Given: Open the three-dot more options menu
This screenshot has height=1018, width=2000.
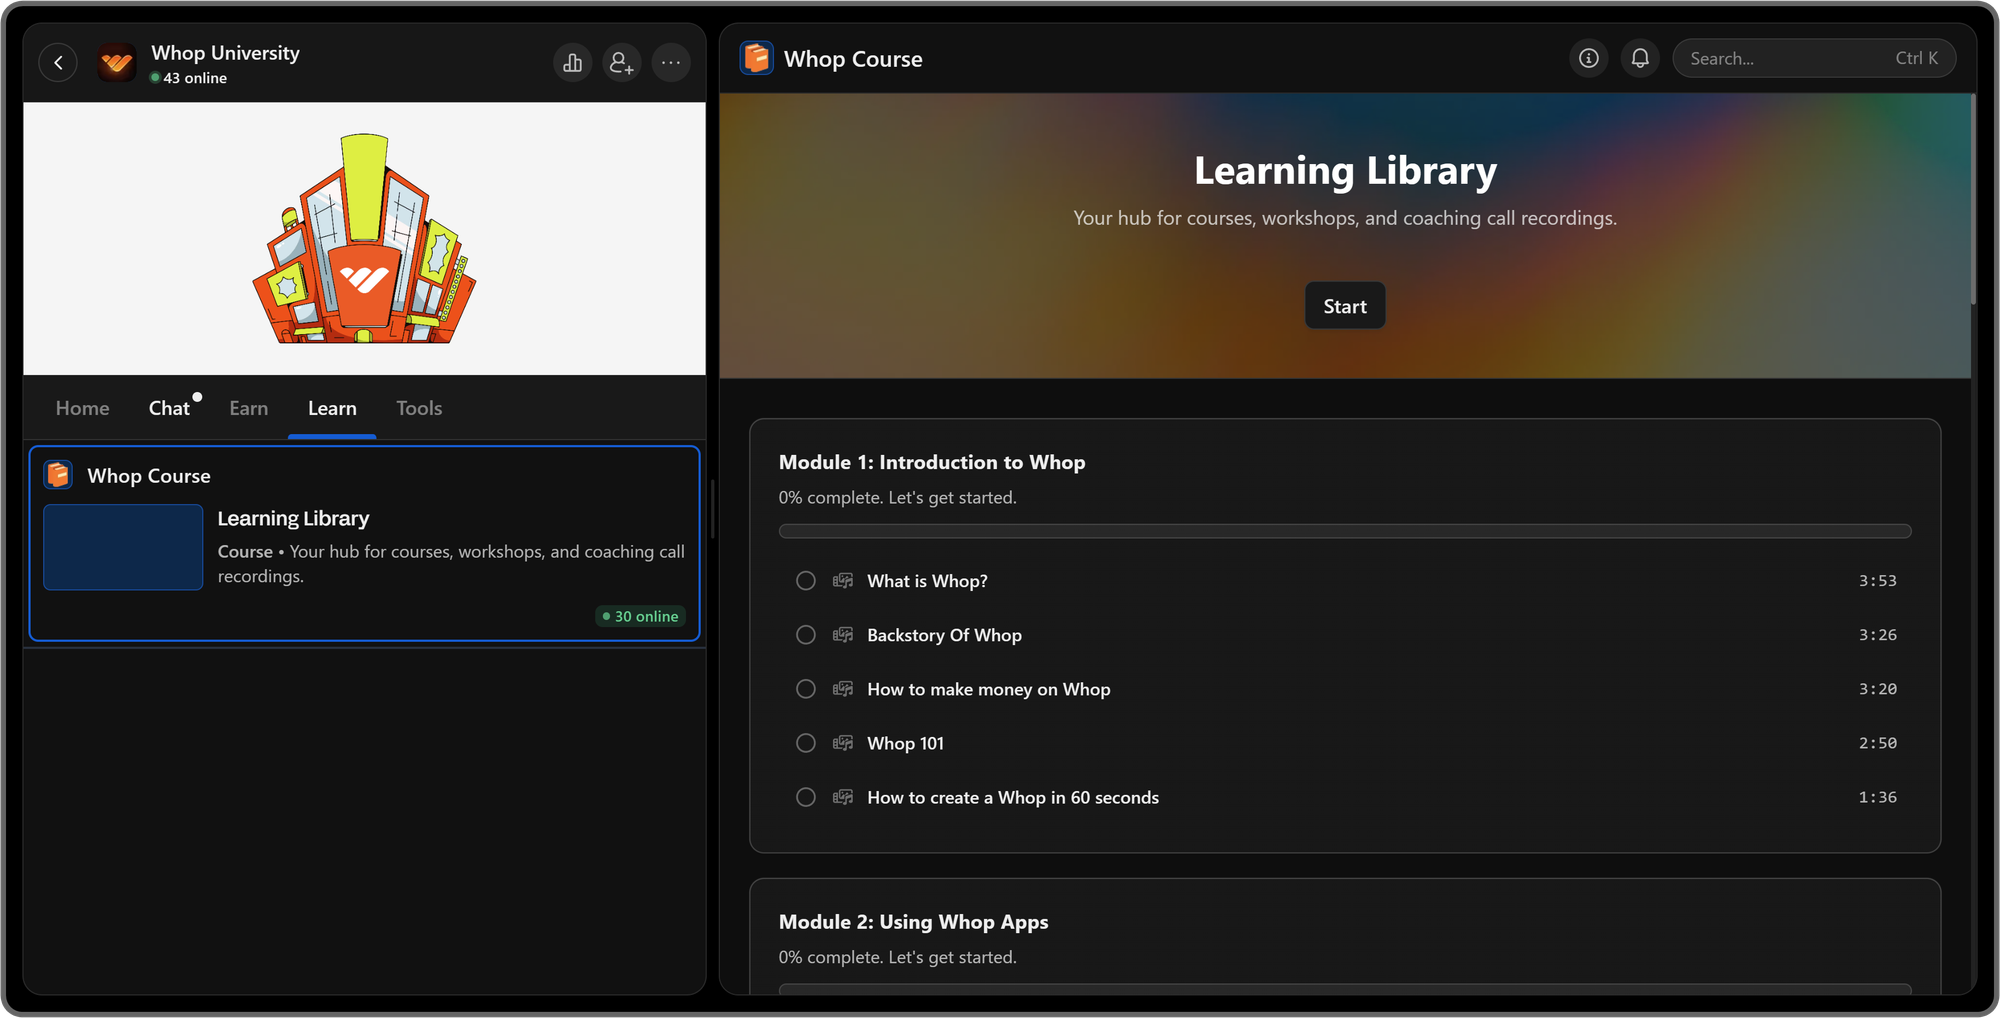Looking at the screenshot, I should (671, 63).
